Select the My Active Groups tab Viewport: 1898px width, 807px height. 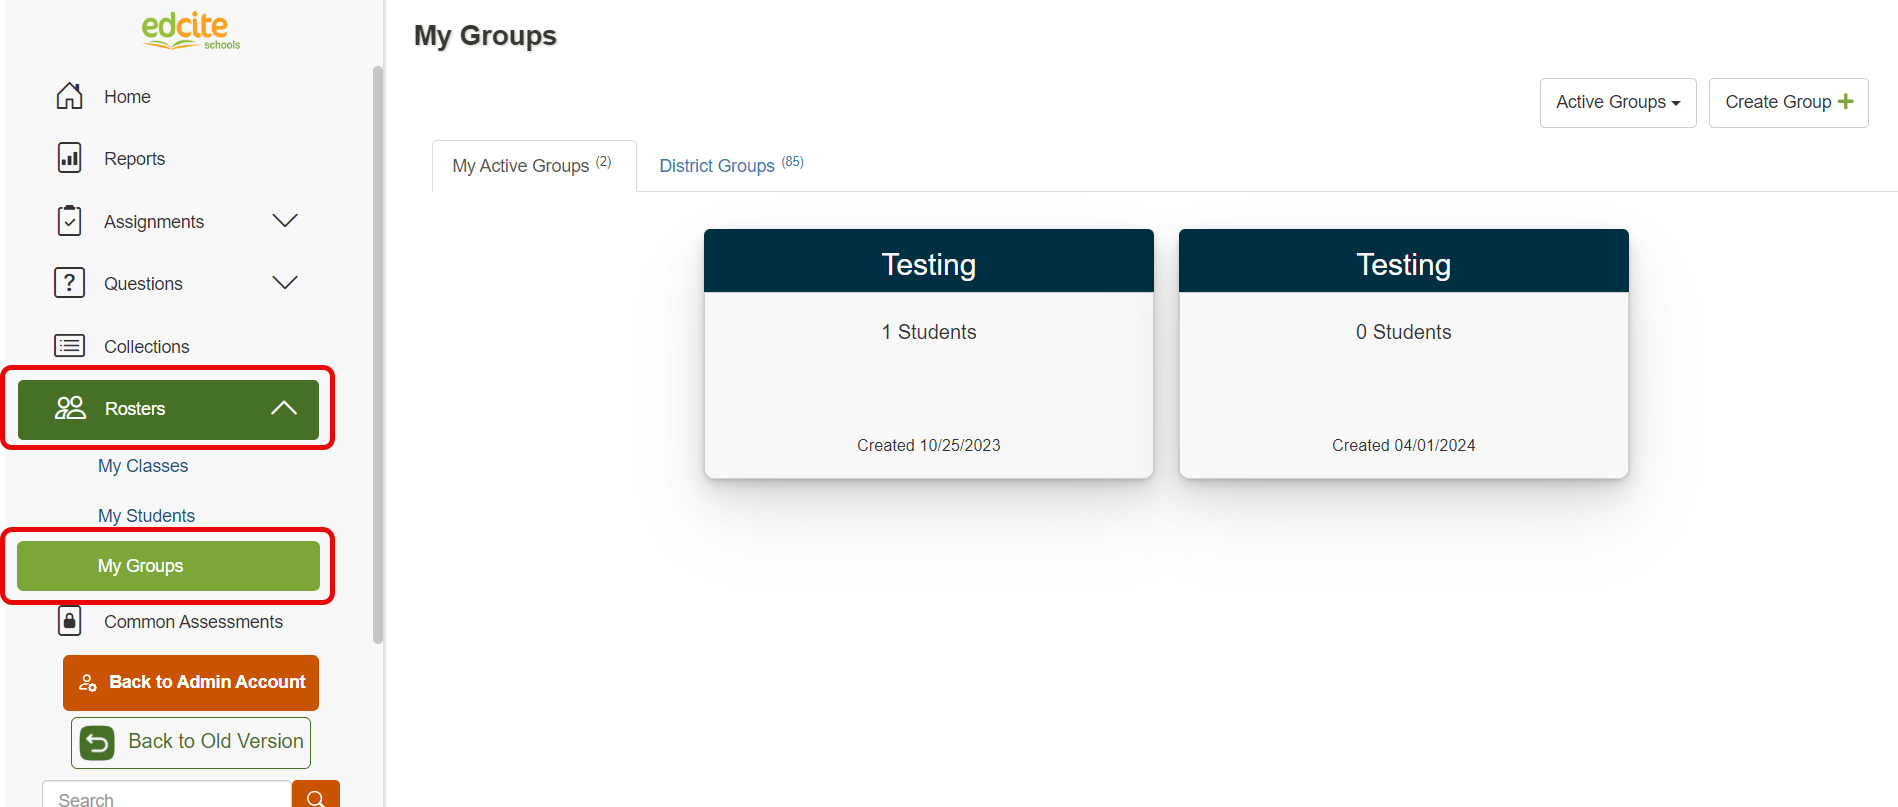534,166
